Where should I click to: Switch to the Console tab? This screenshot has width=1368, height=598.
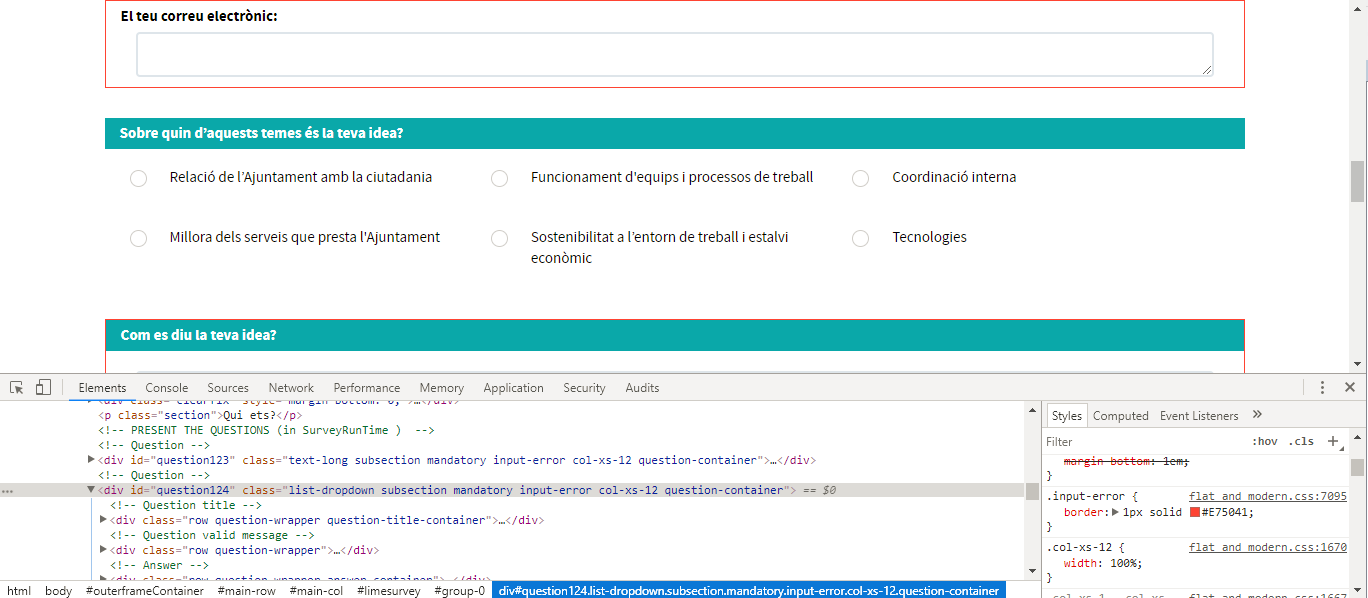pos(166,388)
